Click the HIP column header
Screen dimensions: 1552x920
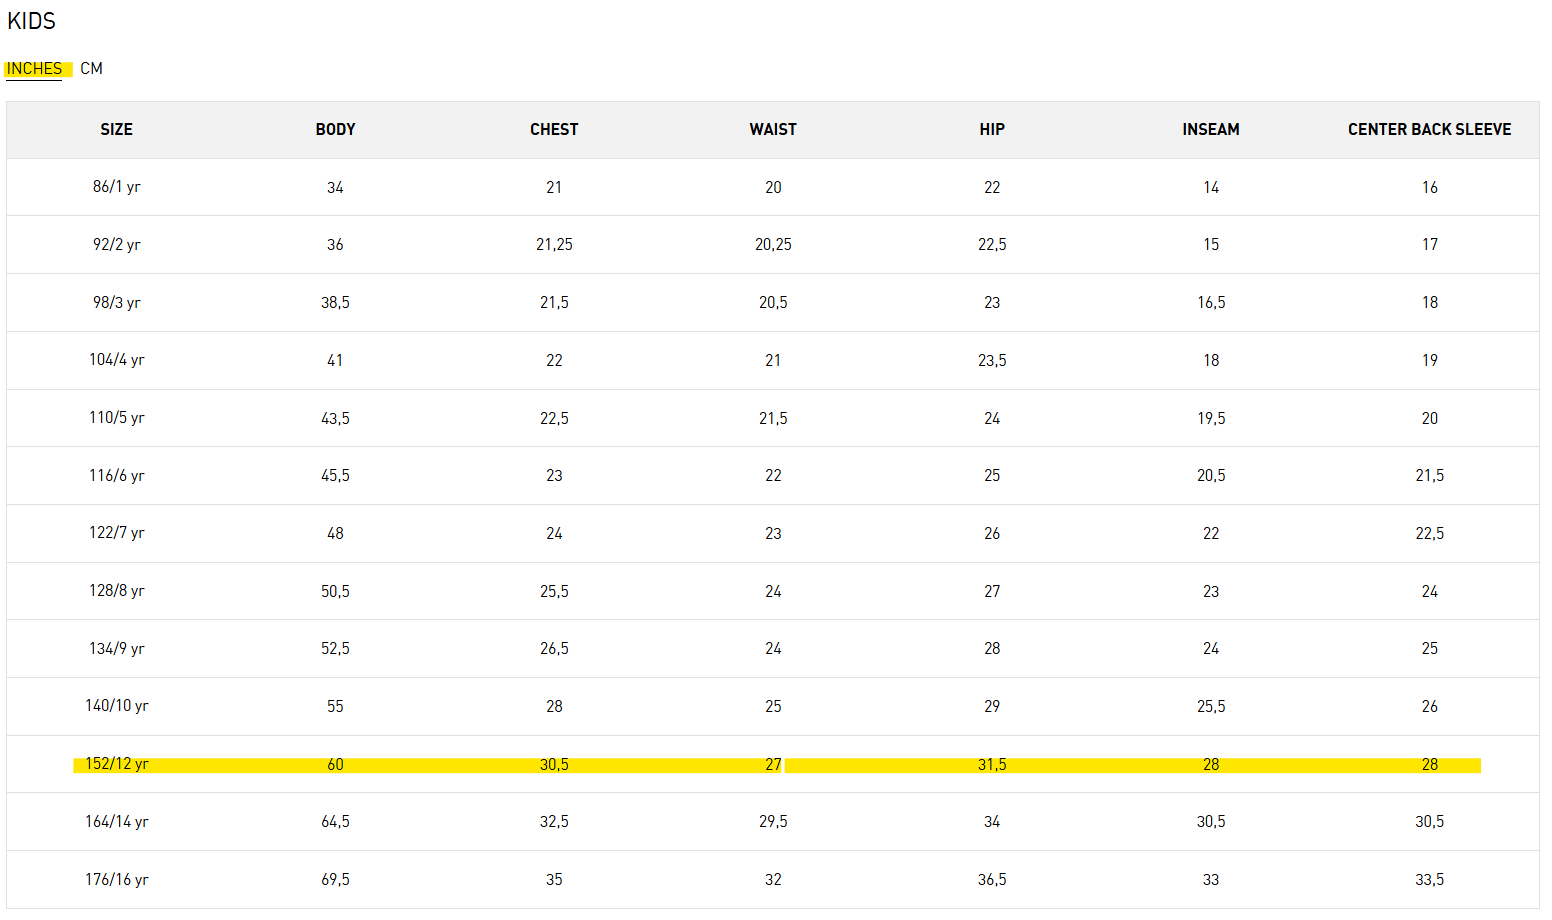point(992,129)
